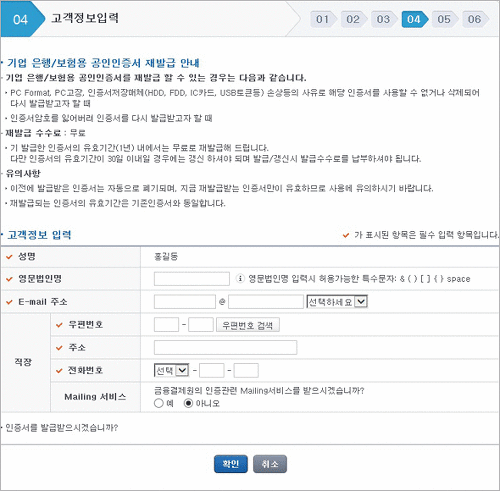Select step 01 in progress indicator
The image size is (500, 491).
323,19
